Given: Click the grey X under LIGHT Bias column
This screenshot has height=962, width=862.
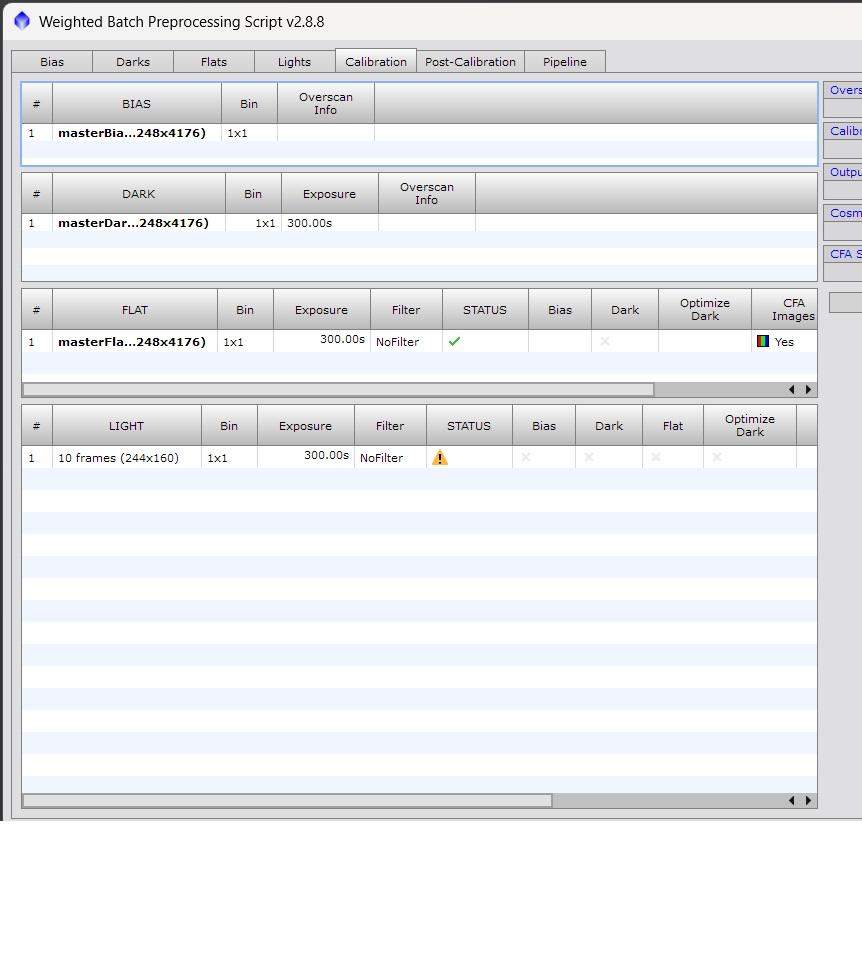Looking at the screenshot, I should pos(526,456).
